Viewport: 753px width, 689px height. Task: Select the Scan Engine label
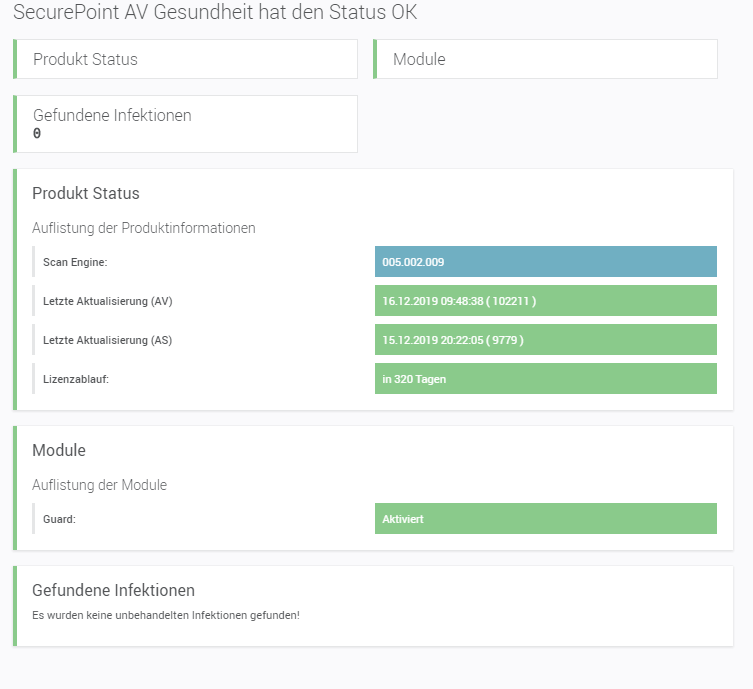point(75,262)
